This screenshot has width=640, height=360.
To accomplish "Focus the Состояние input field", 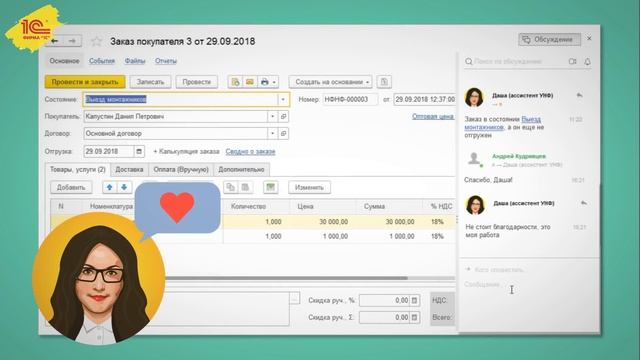I will pos(180,99).
